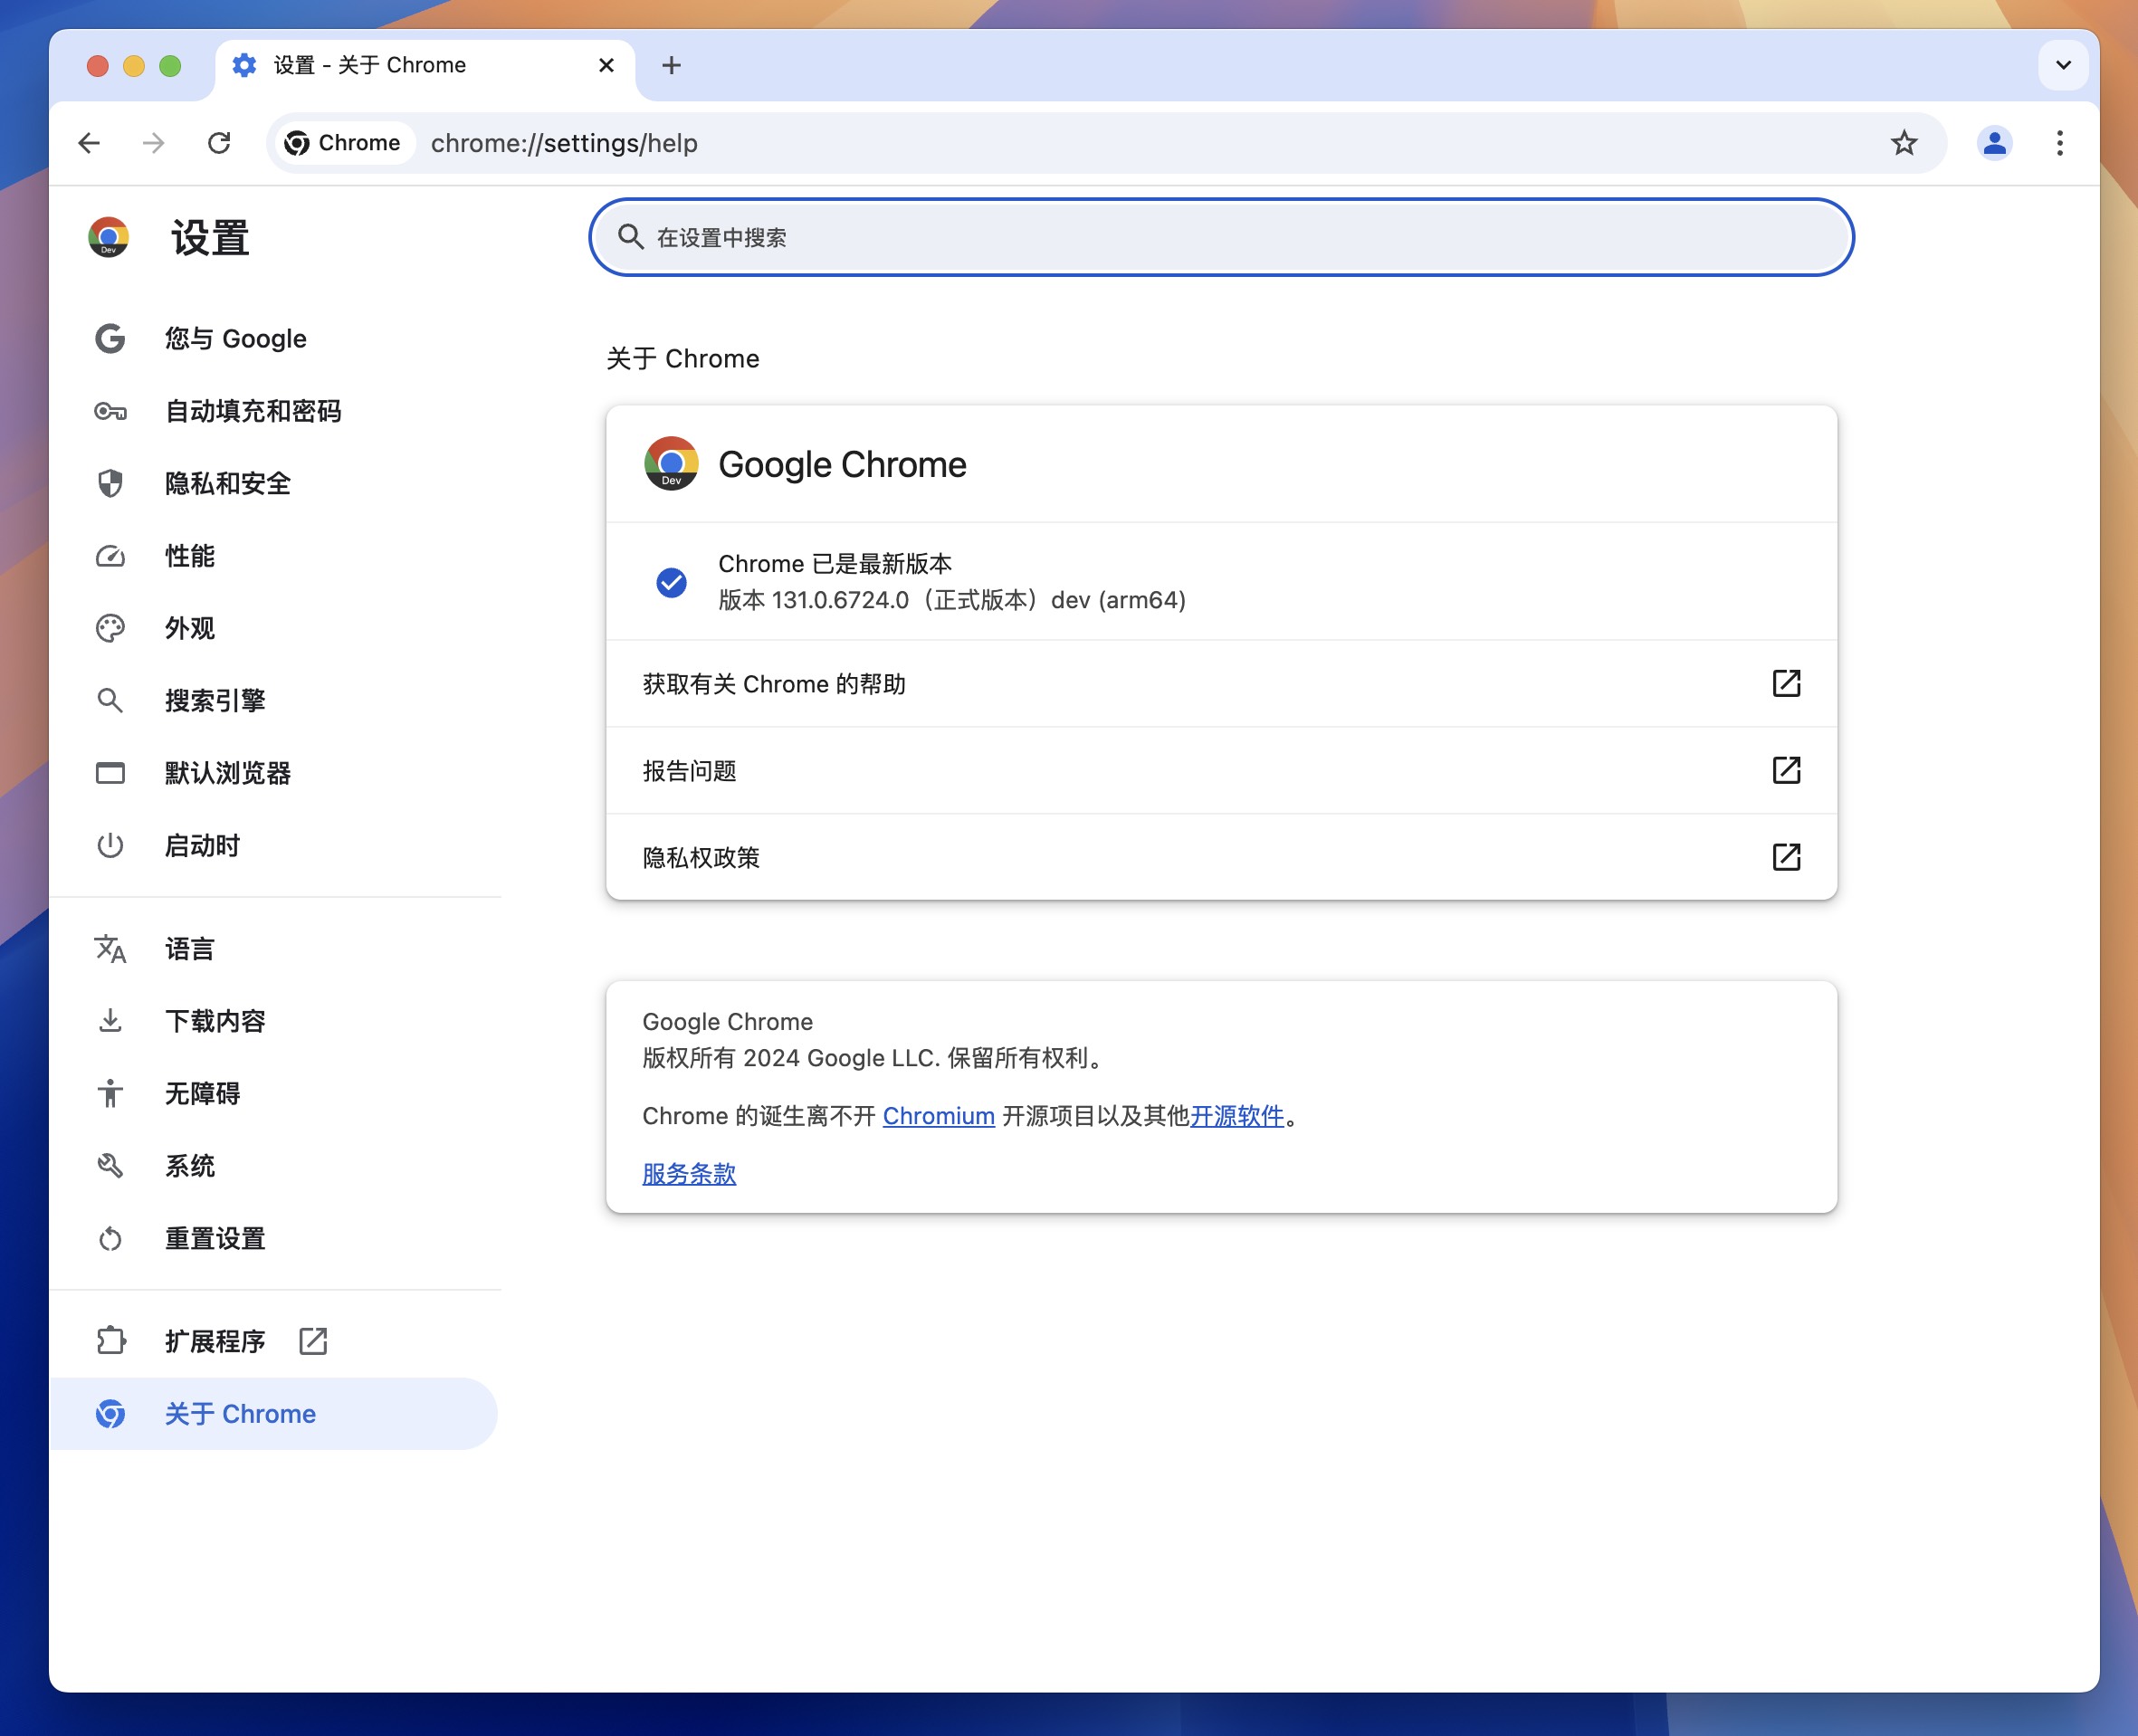Select the 设置 - 关于 Chrome tab
The height and width of the screenshot is (1736, 2138).
coord(425,68)
